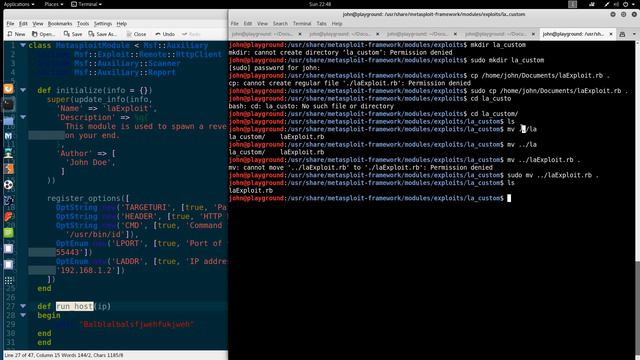Click the volume icon in top panel
The image size is (640, 360).
pyautogui.click(x=616, y=4)
